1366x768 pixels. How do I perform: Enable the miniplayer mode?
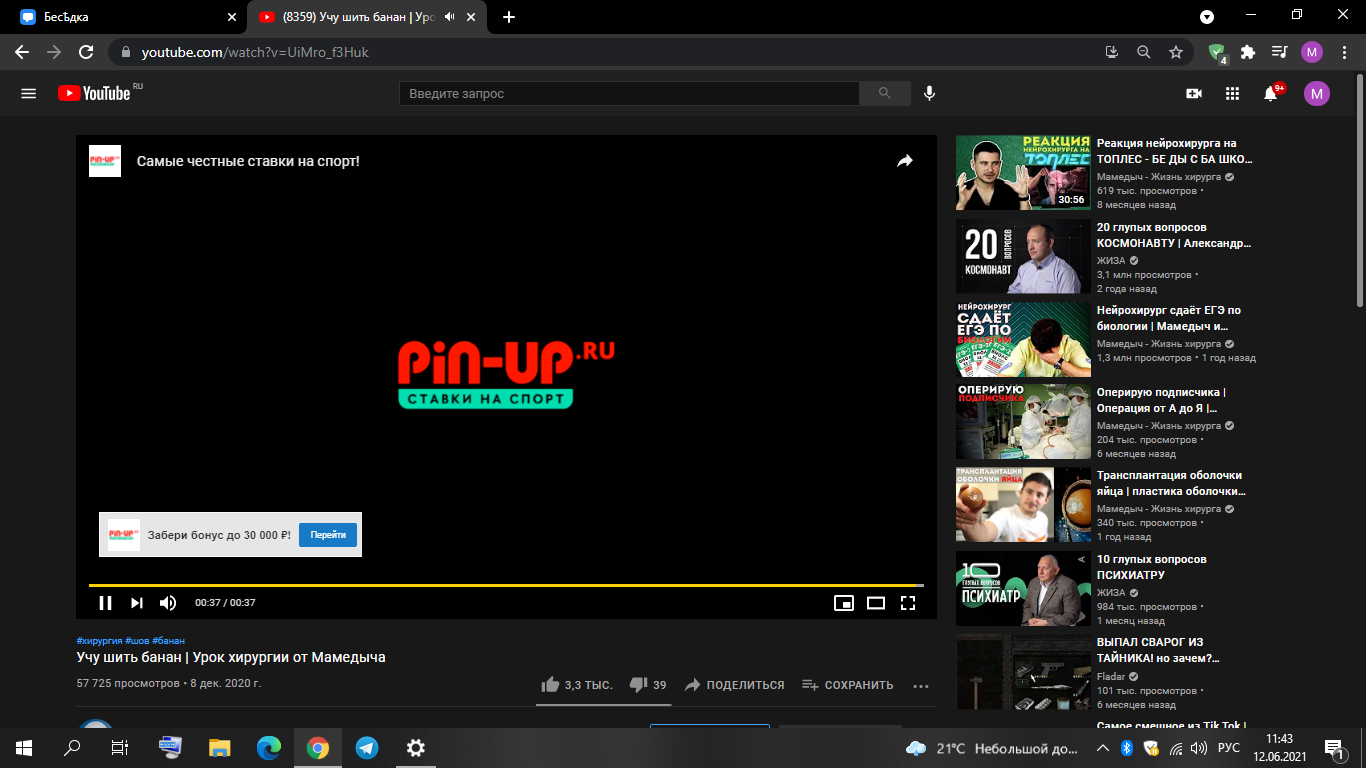pos(844,602)
